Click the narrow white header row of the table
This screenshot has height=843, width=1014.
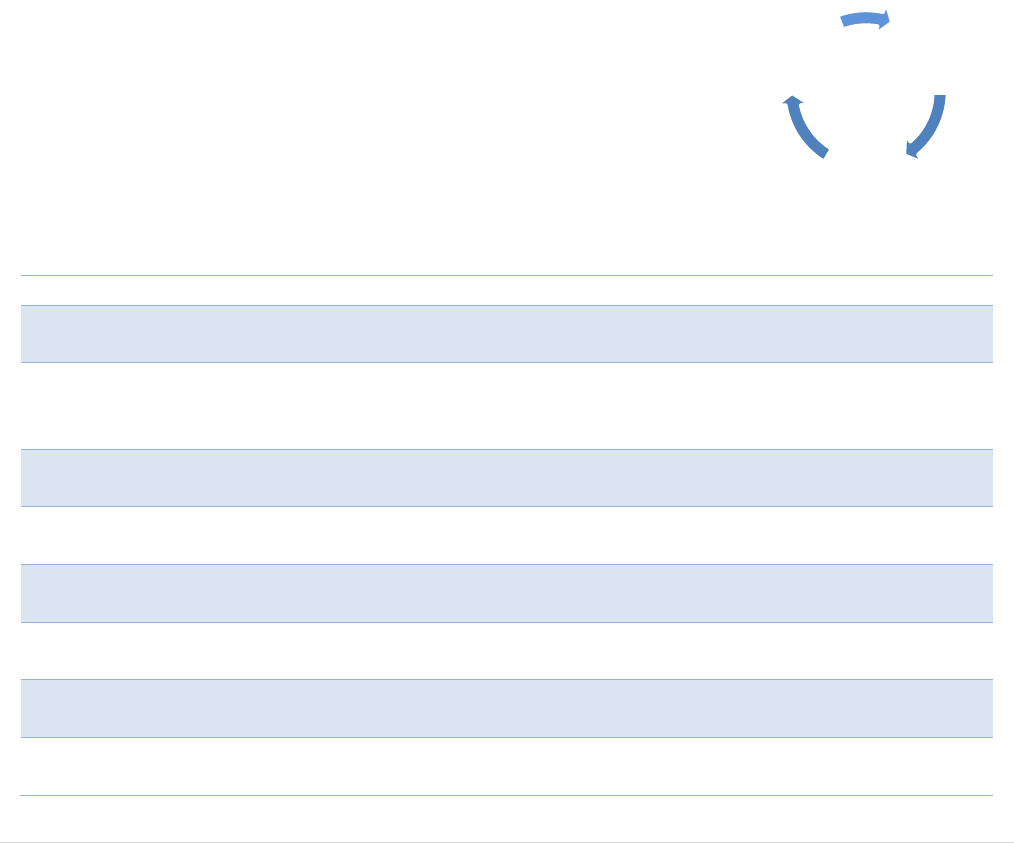point(506,290)
